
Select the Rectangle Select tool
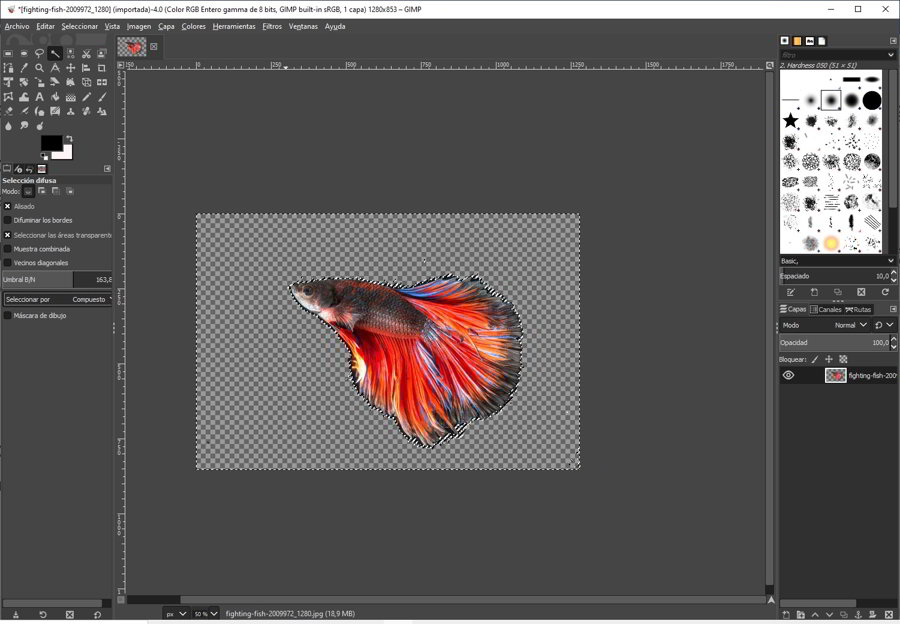8,53
